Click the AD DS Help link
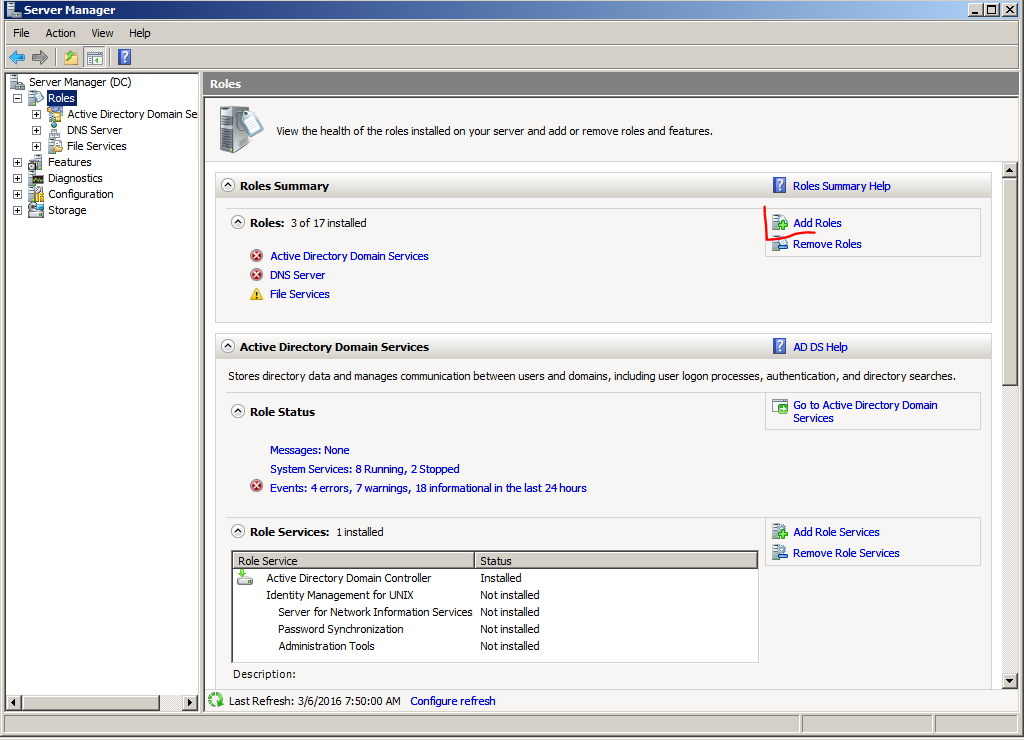1024x740 pixels. coord(820,347)
